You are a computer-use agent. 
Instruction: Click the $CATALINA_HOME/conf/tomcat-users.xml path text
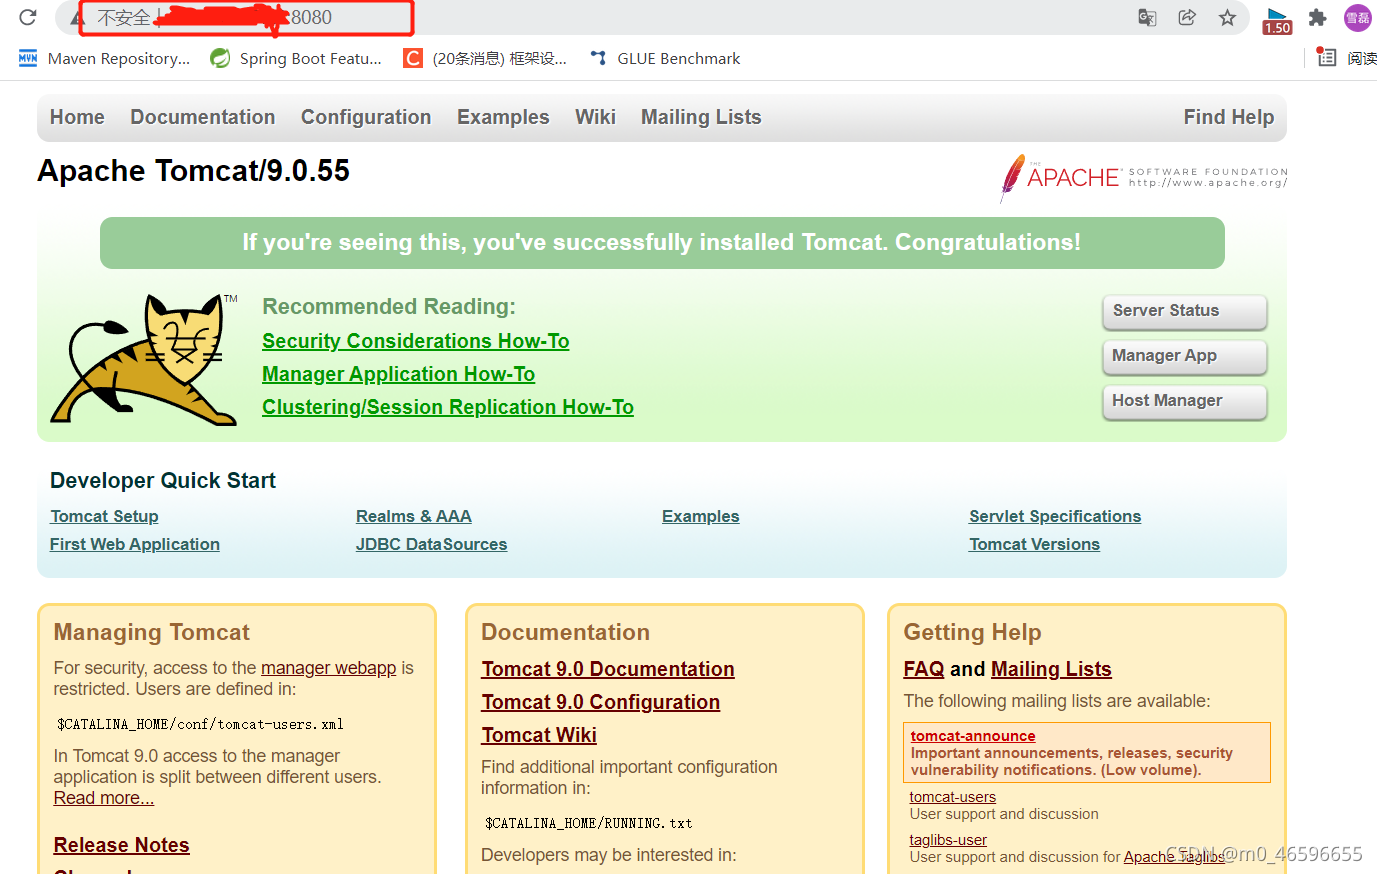(200, 724)
